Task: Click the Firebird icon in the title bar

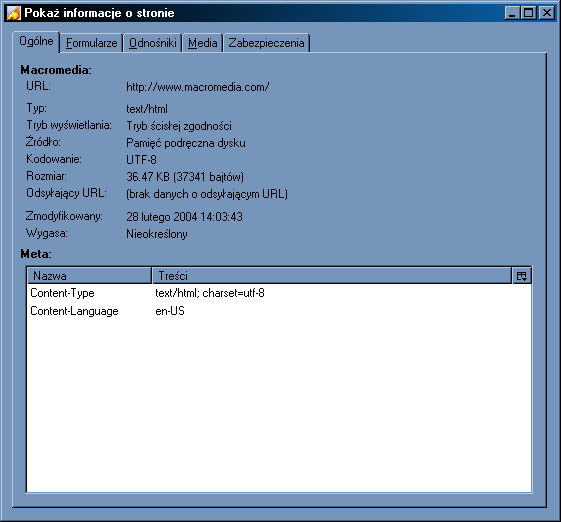Action: [x=14, y=13]
